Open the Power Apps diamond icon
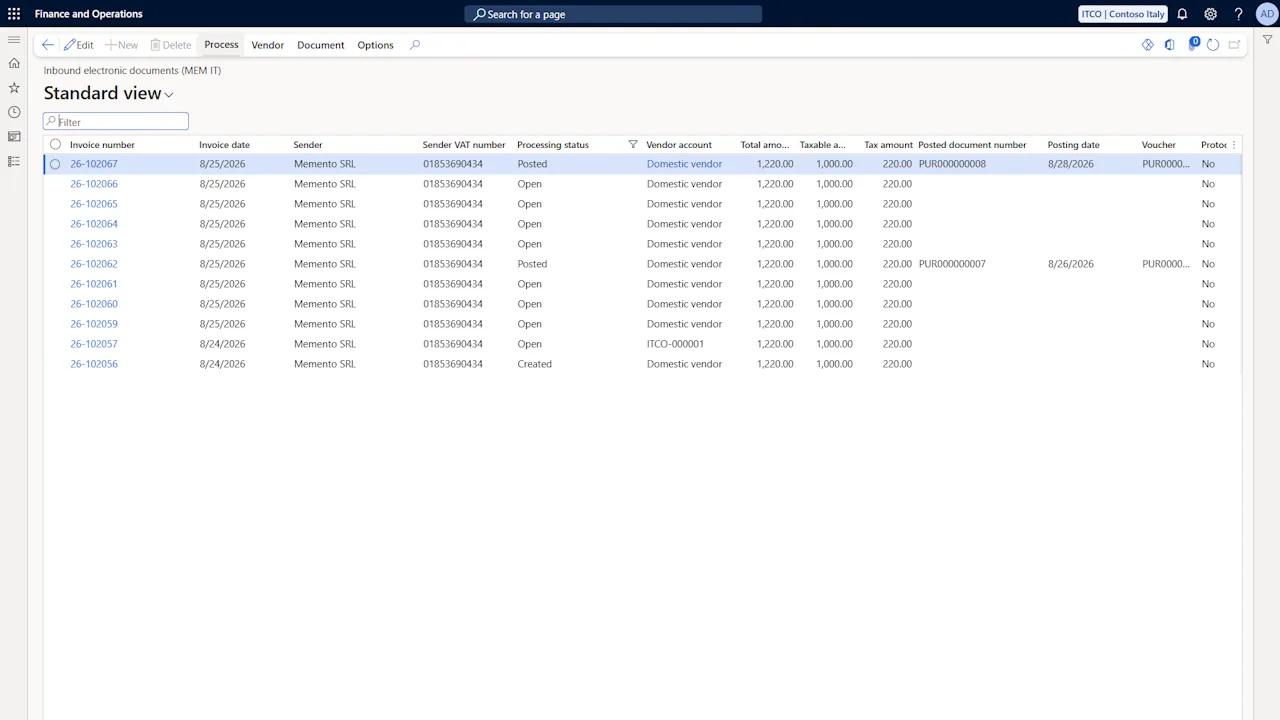1280x720 pixels. point(1148,45)
